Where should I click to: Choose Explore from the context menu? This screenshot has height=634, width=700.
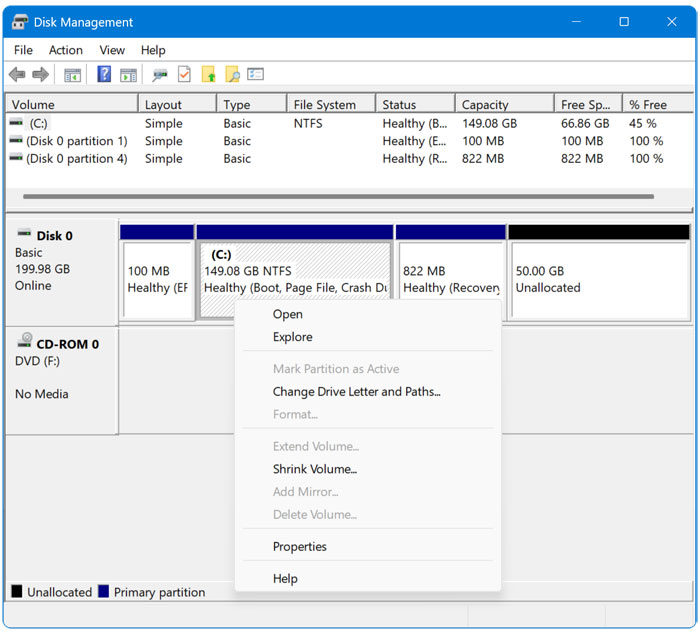tap(368, 337)
